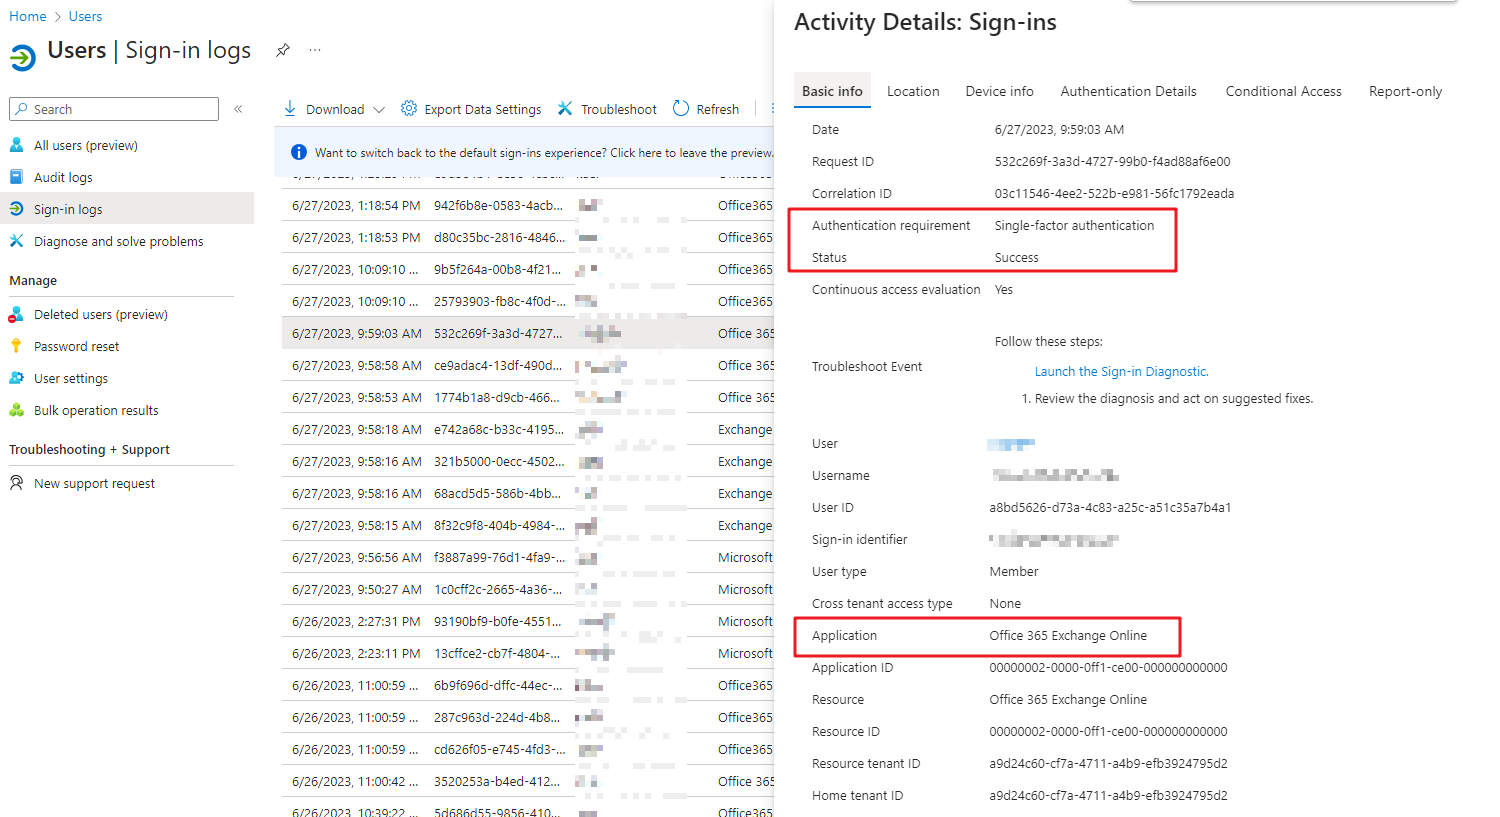The height and width of the screenshot is (817, 1500).
Task: Open the more options ellipsis menu
Action: click(314, 49)
